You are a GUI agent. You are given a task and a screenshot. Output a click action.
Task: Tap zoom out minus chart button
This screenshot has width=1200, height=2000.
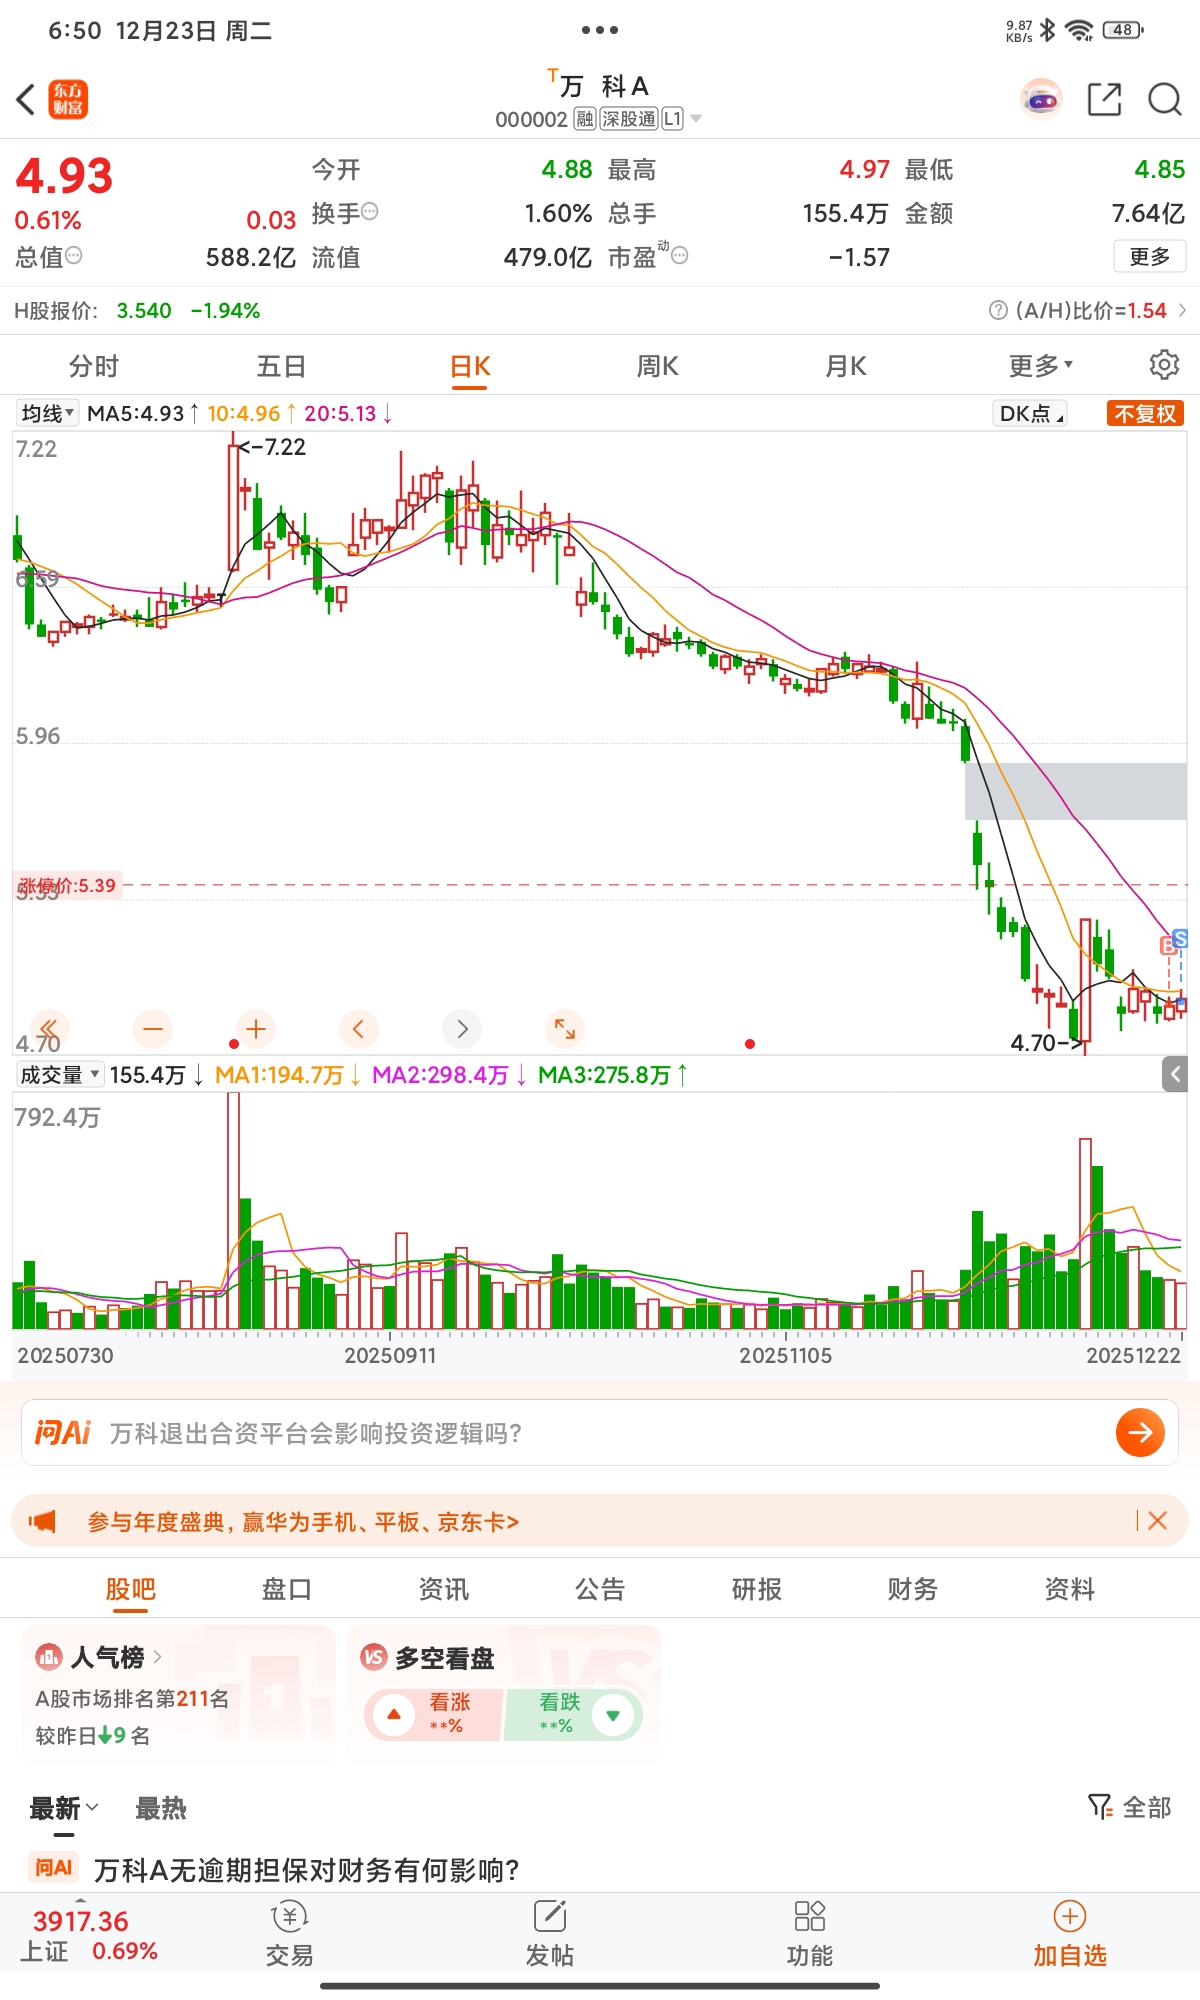153,1028
